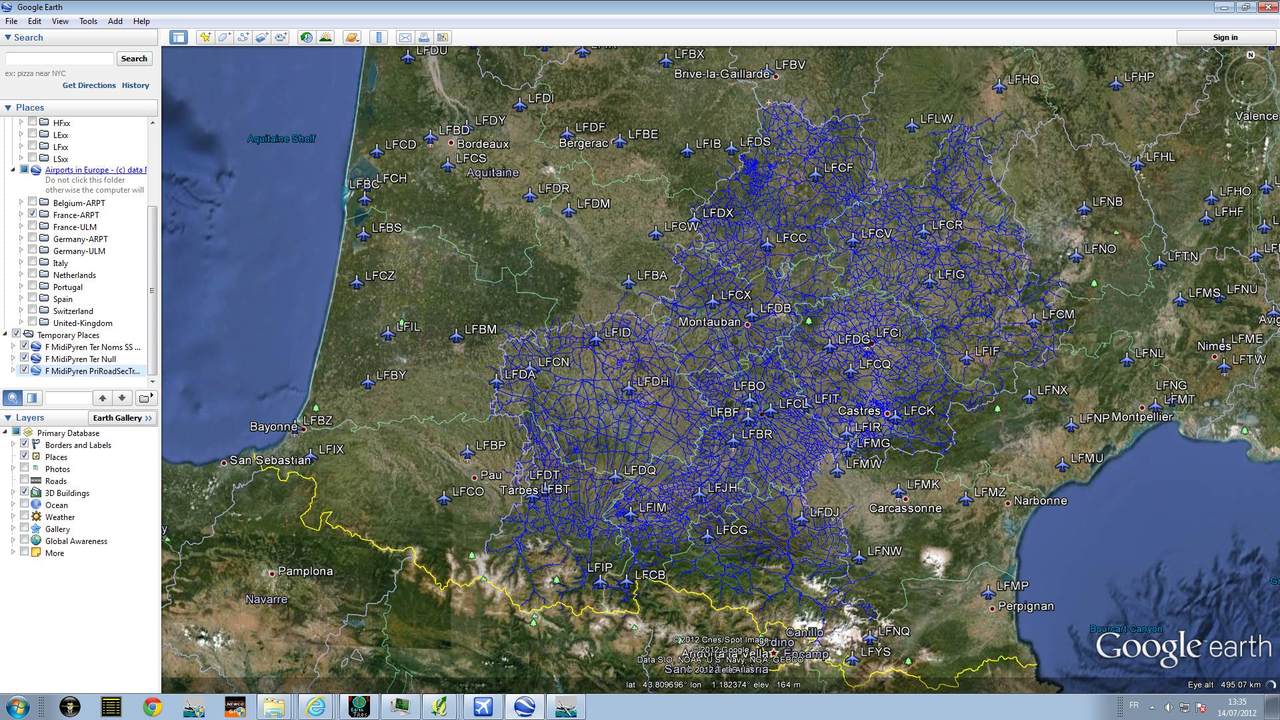Open the historical imagery clock tool
The height and width of the screenshot is (720, 1280).
tap(306, 37)
